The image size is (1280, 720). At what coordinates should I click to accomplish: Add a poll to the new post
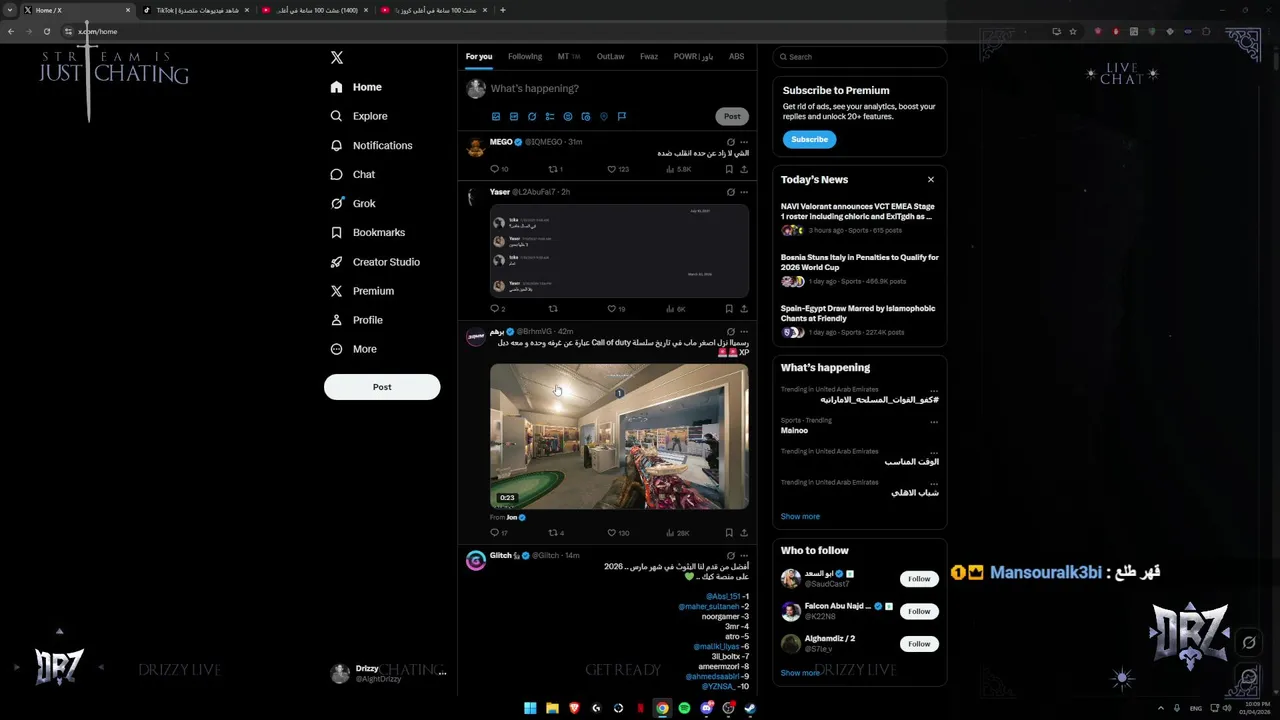coord(550,117)
